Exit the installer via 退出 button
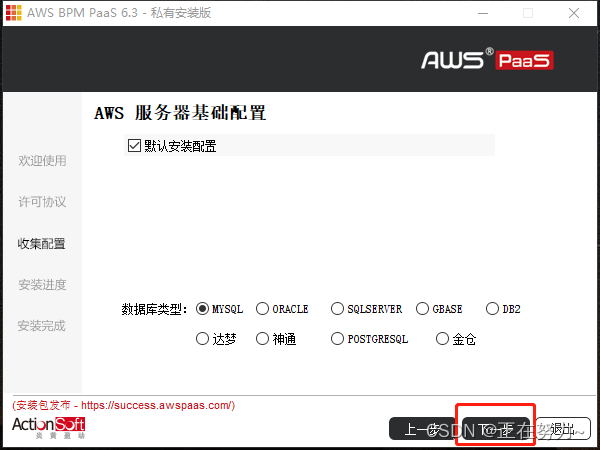The width and height of the screenshot is (600, 450). [x=562, y=429]
